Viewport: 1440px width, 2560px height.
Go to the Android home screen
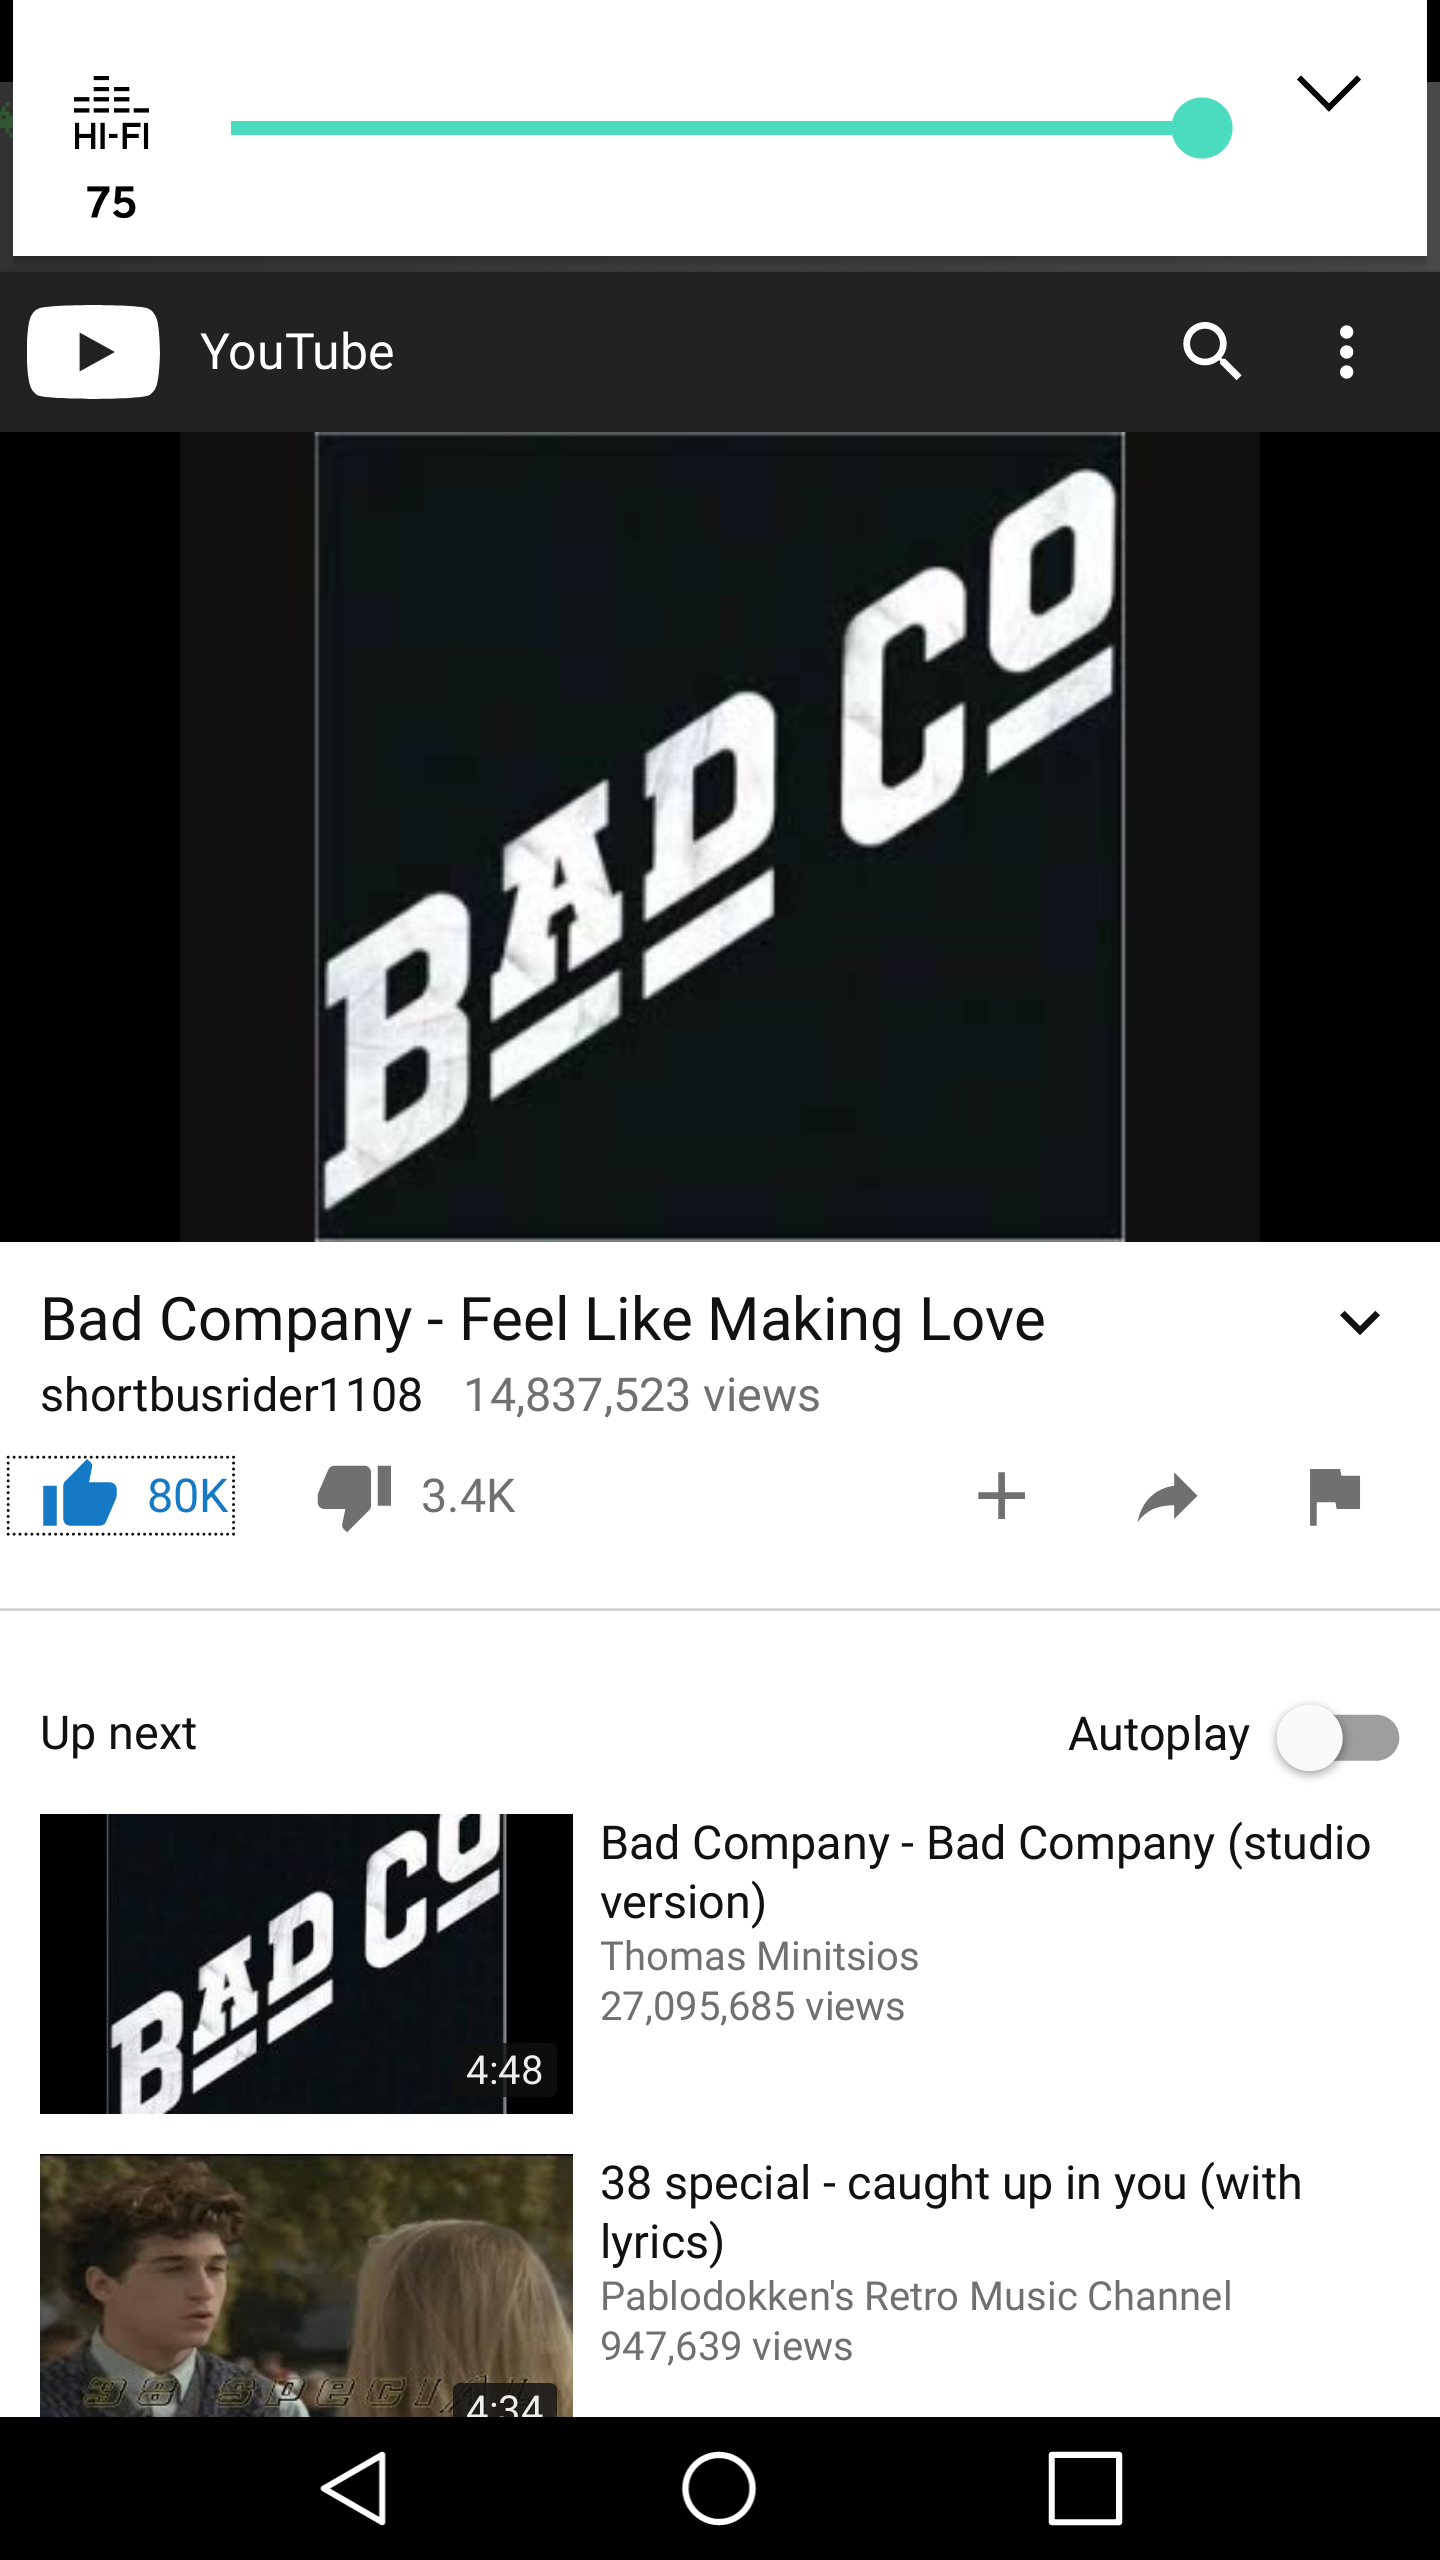(x=719, y=2488)
